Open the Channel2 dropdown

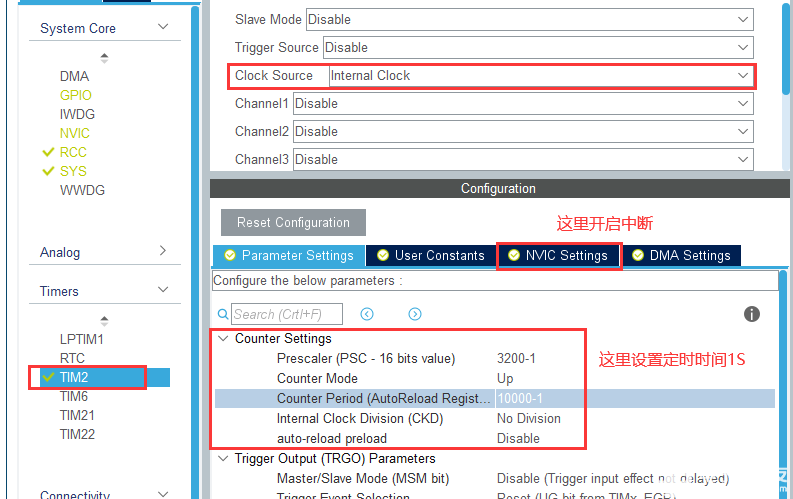(x=523, y=131)
